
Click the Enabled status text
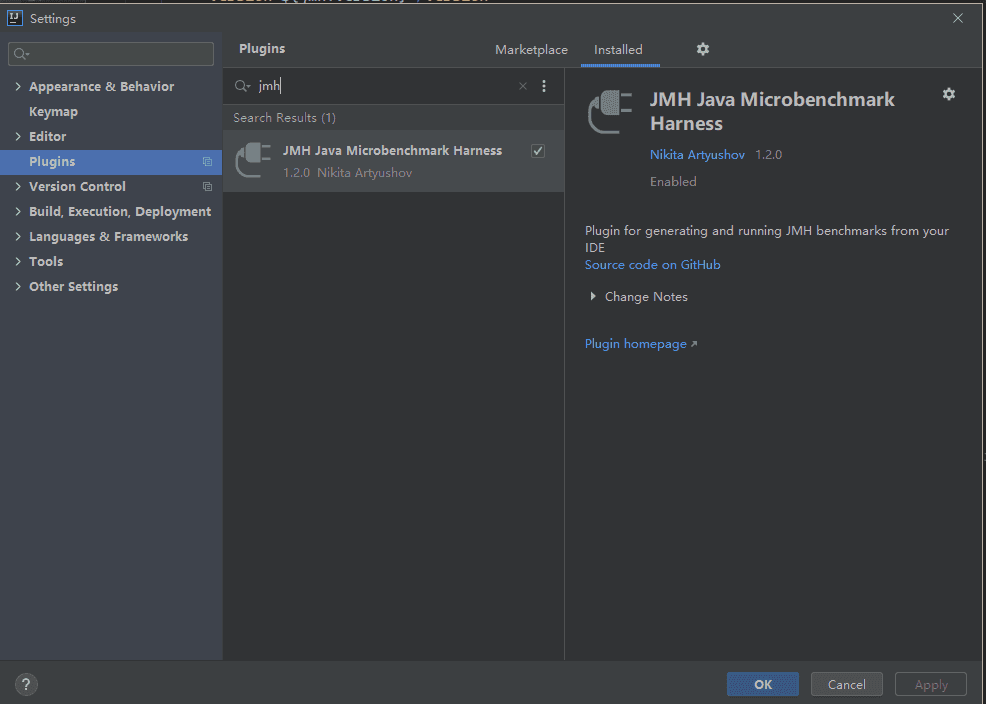673,182
